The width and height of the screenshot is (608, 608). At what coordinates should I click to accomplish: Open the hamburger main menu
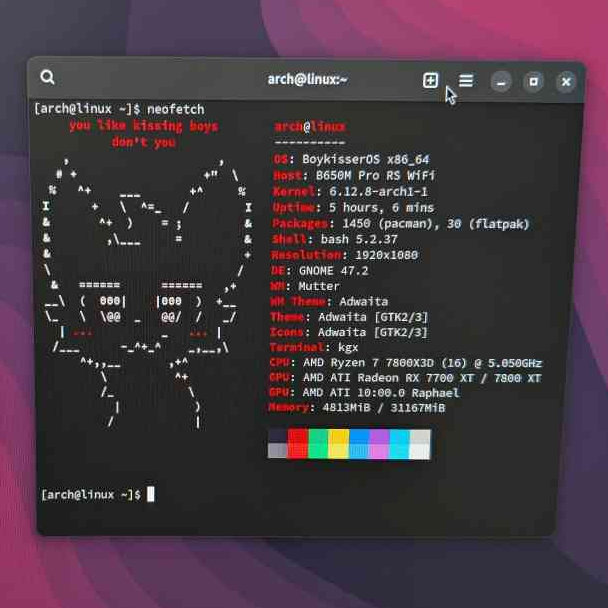click(x=466, y=81)
